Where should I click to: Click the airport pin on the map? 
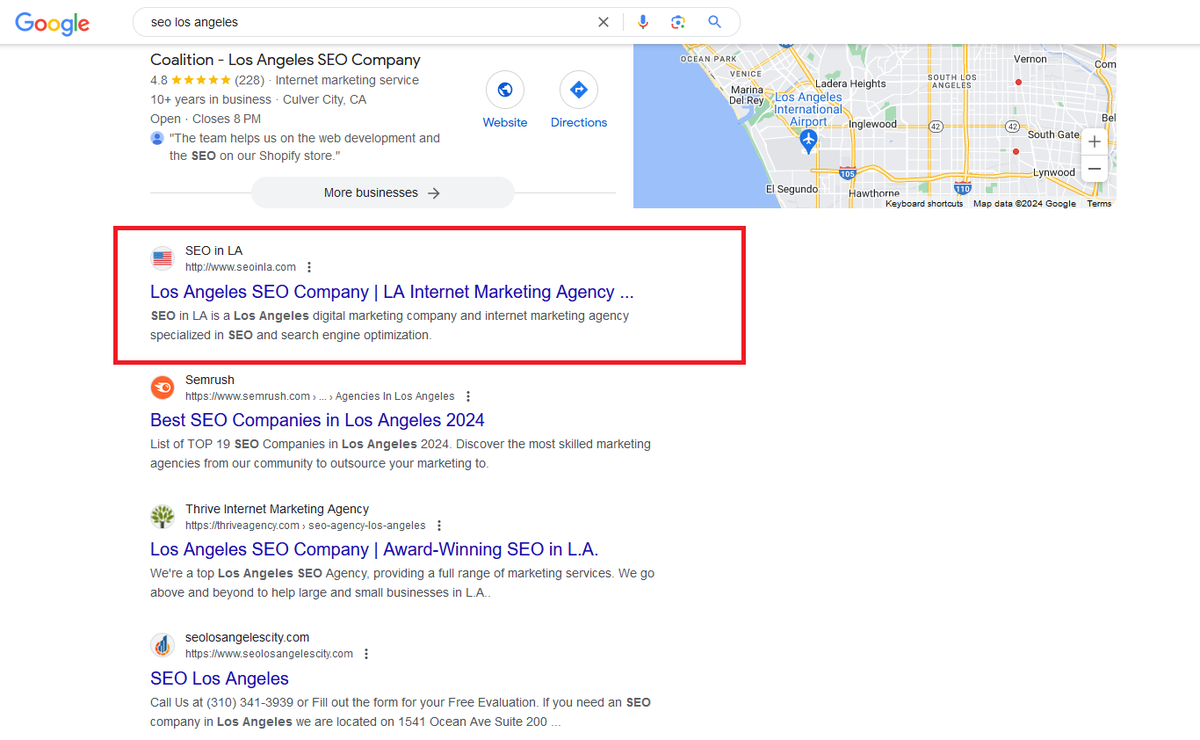click(809, 142)
